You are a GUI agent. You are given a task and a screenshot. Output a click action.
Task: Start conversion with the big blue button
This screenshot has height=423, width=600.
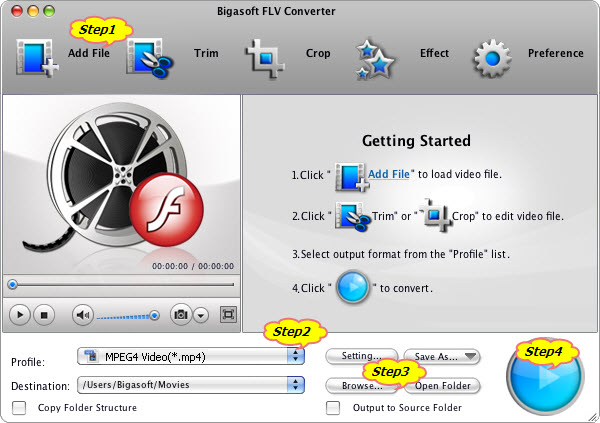point(545,377)
